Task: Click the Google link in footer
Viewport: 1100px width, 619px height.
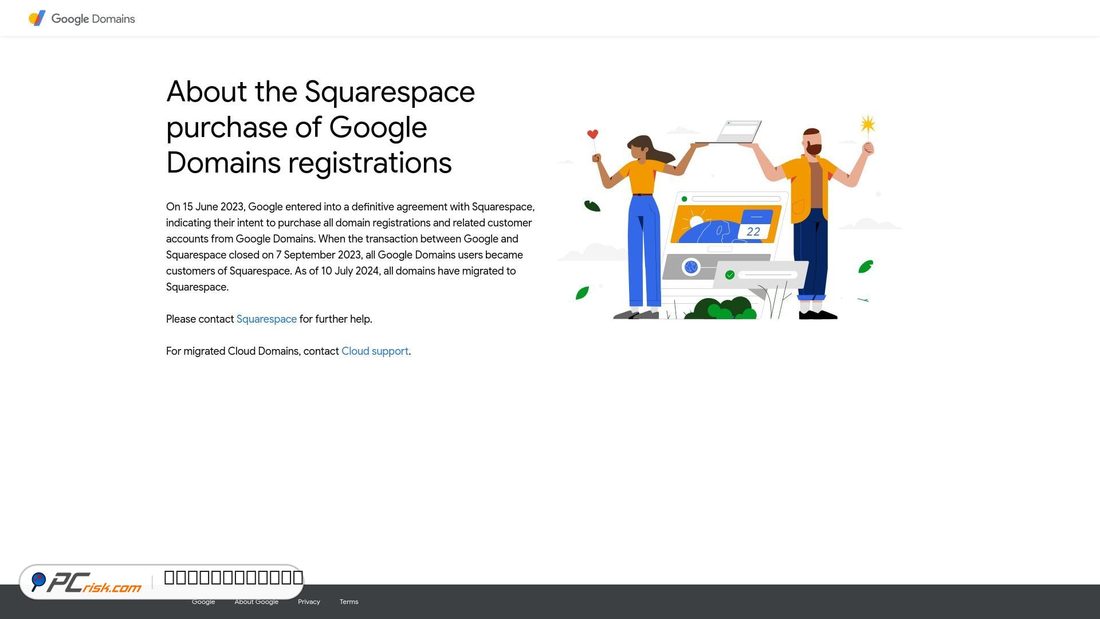Action: [x=203, y=601]
